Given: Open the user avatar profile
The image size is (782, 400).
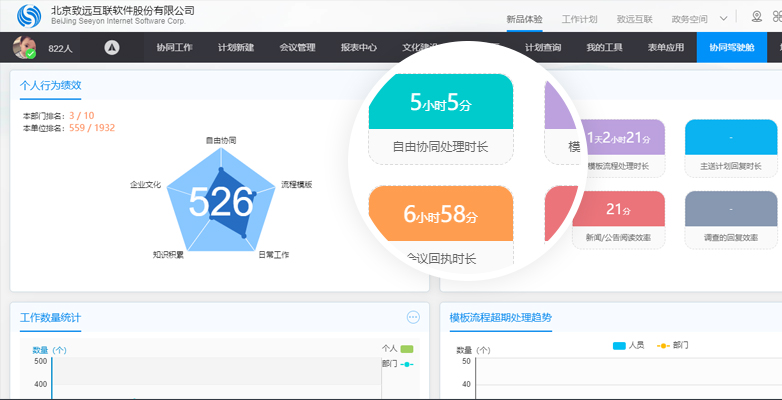Looking at the screenshot, I should 24,47.
